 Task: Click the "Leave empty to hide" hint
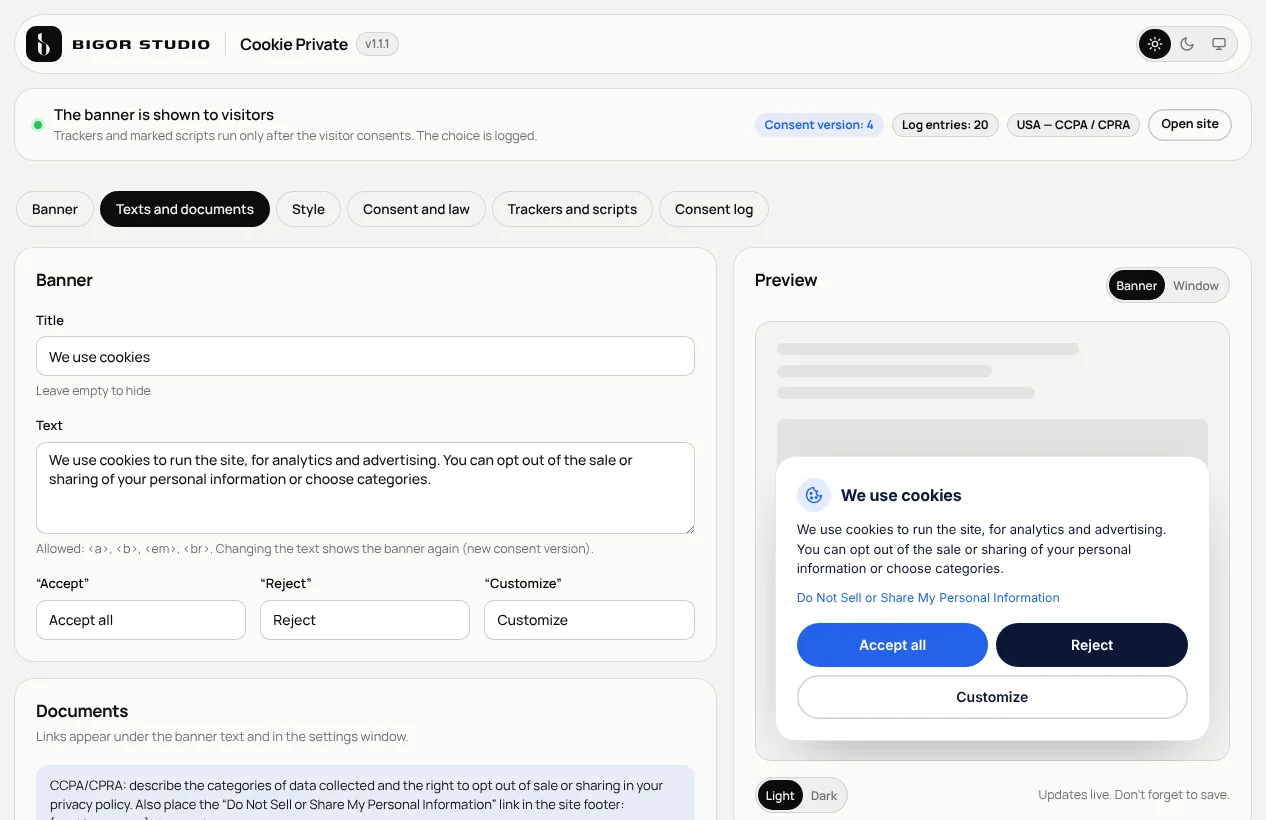pyautogui.click(x=93, y=391)
